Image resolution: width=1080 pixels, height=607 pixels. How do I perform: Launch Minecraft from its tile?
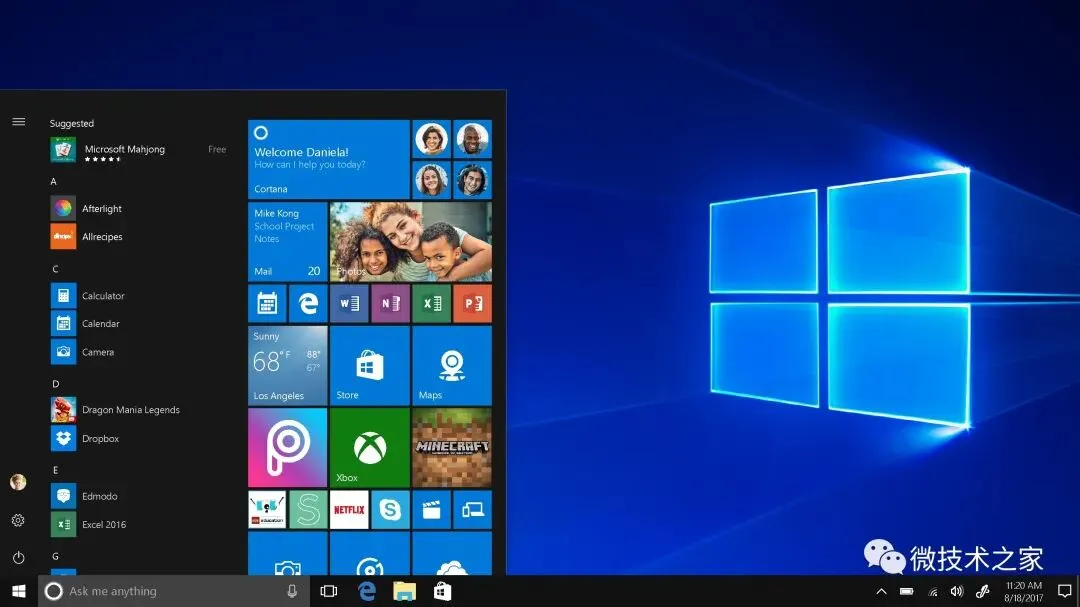[x=451, y=446]
